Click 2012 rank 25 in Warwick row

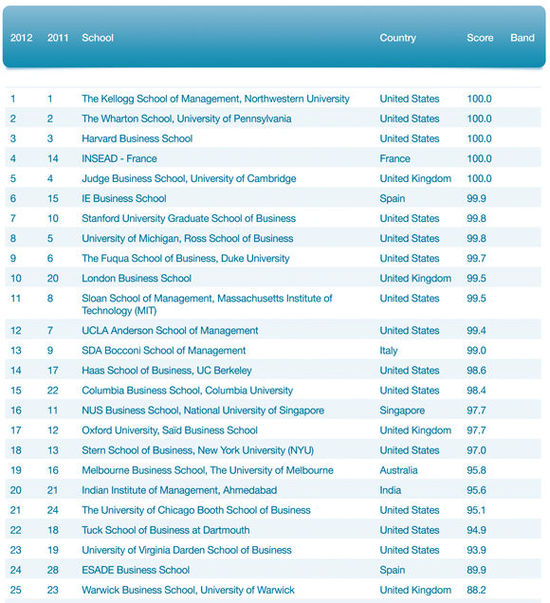(16, 590)
